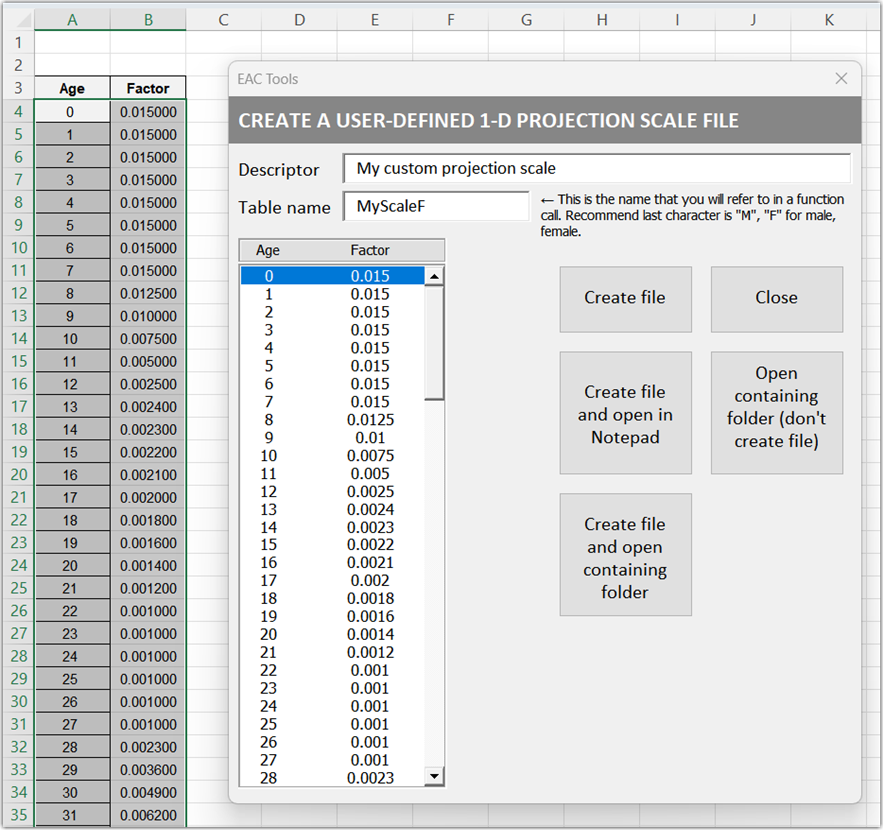
Task: Select spreadsheet row 3 header
Action: tap(19, 88)
